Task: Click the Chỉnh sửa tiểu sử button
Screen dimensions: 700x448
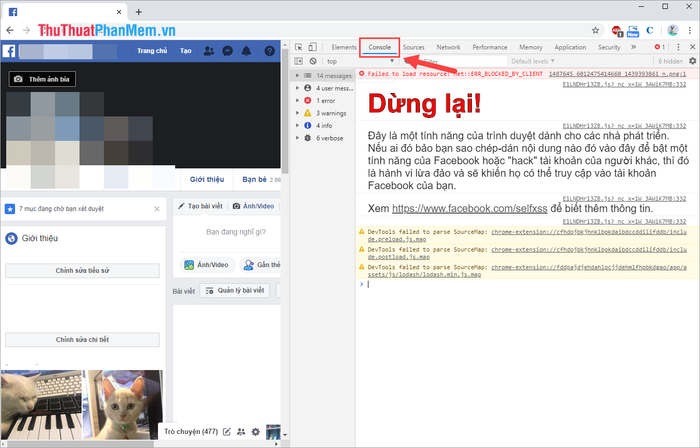Action: (x=82, y=270)
